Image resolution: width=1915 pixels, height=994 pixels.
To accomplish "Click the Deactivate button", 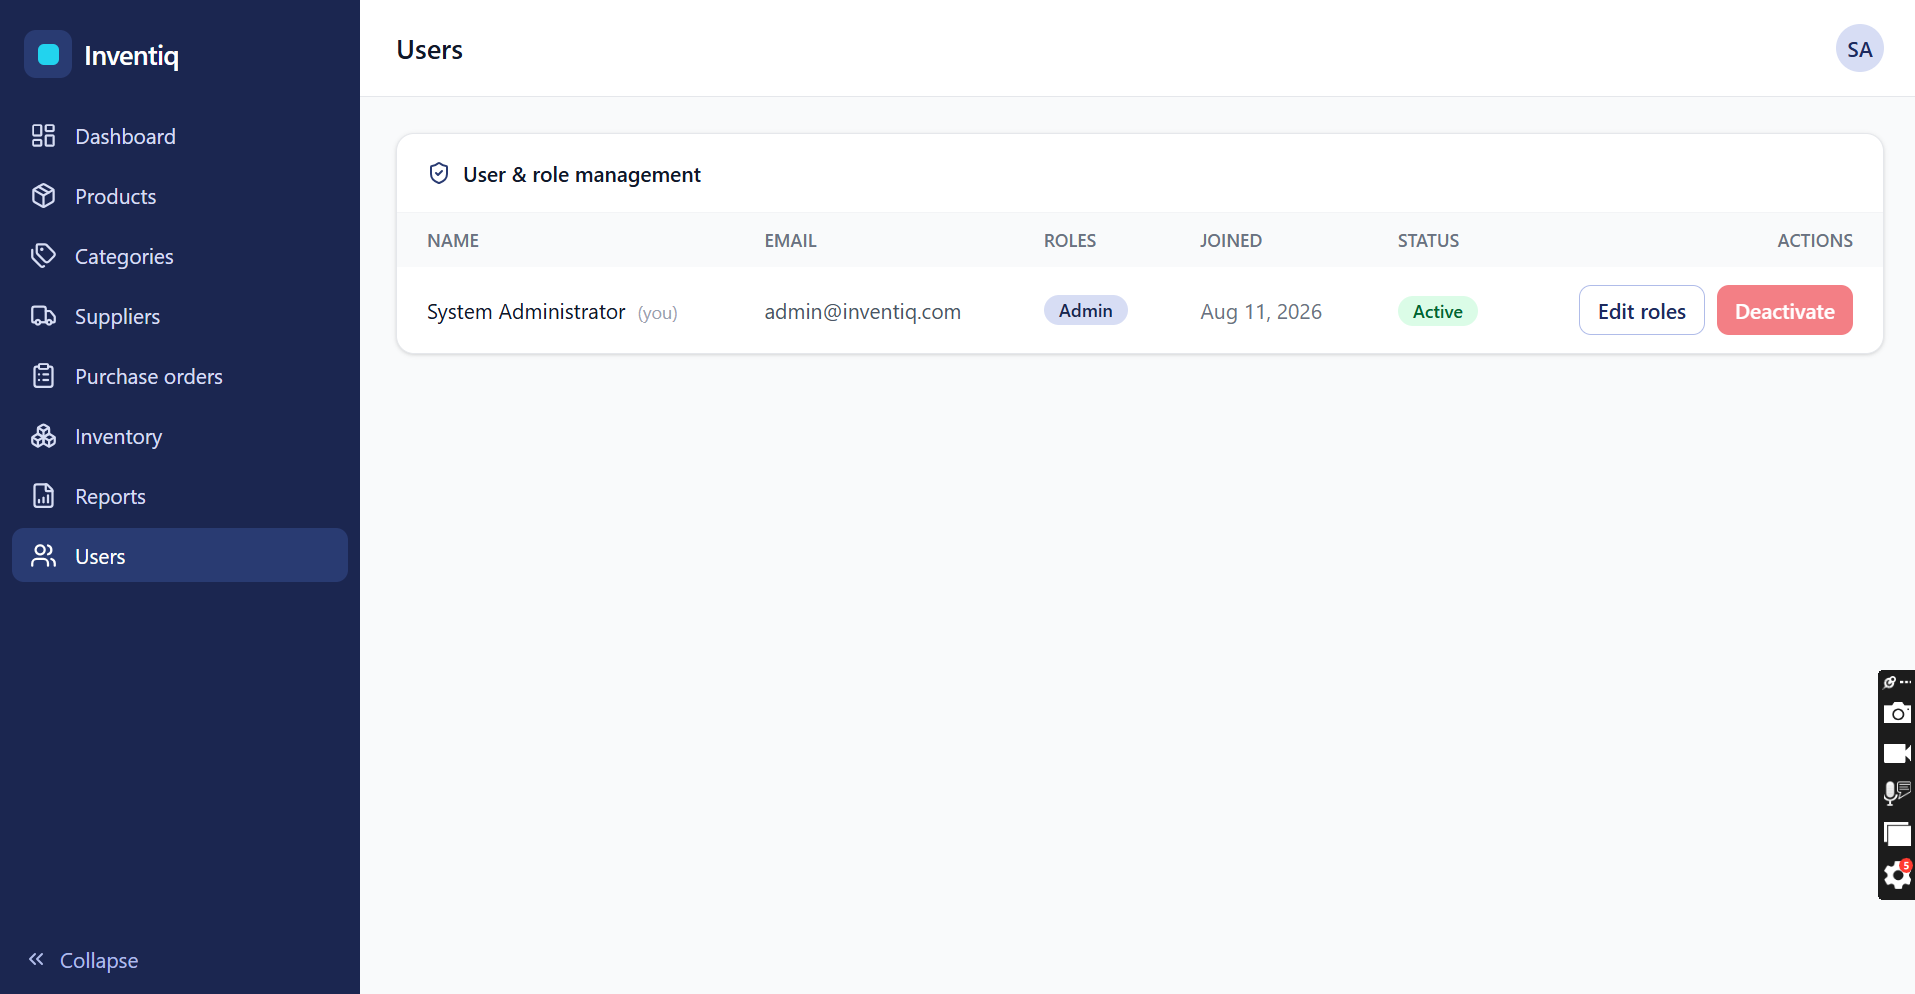I will 1784,311.
